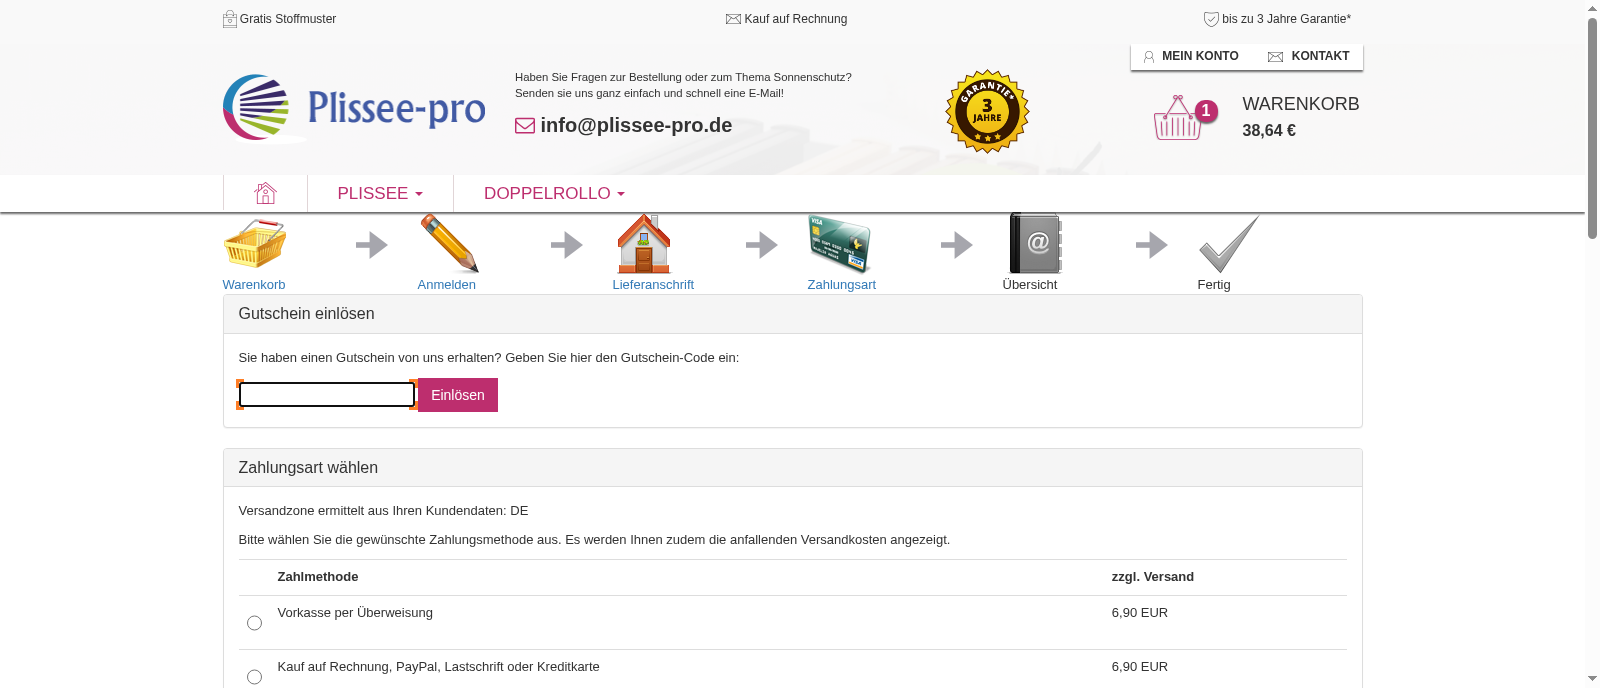Click the Warenkorb basket step icon
The width and height of the screenshot is (1600, 688).
255,243
